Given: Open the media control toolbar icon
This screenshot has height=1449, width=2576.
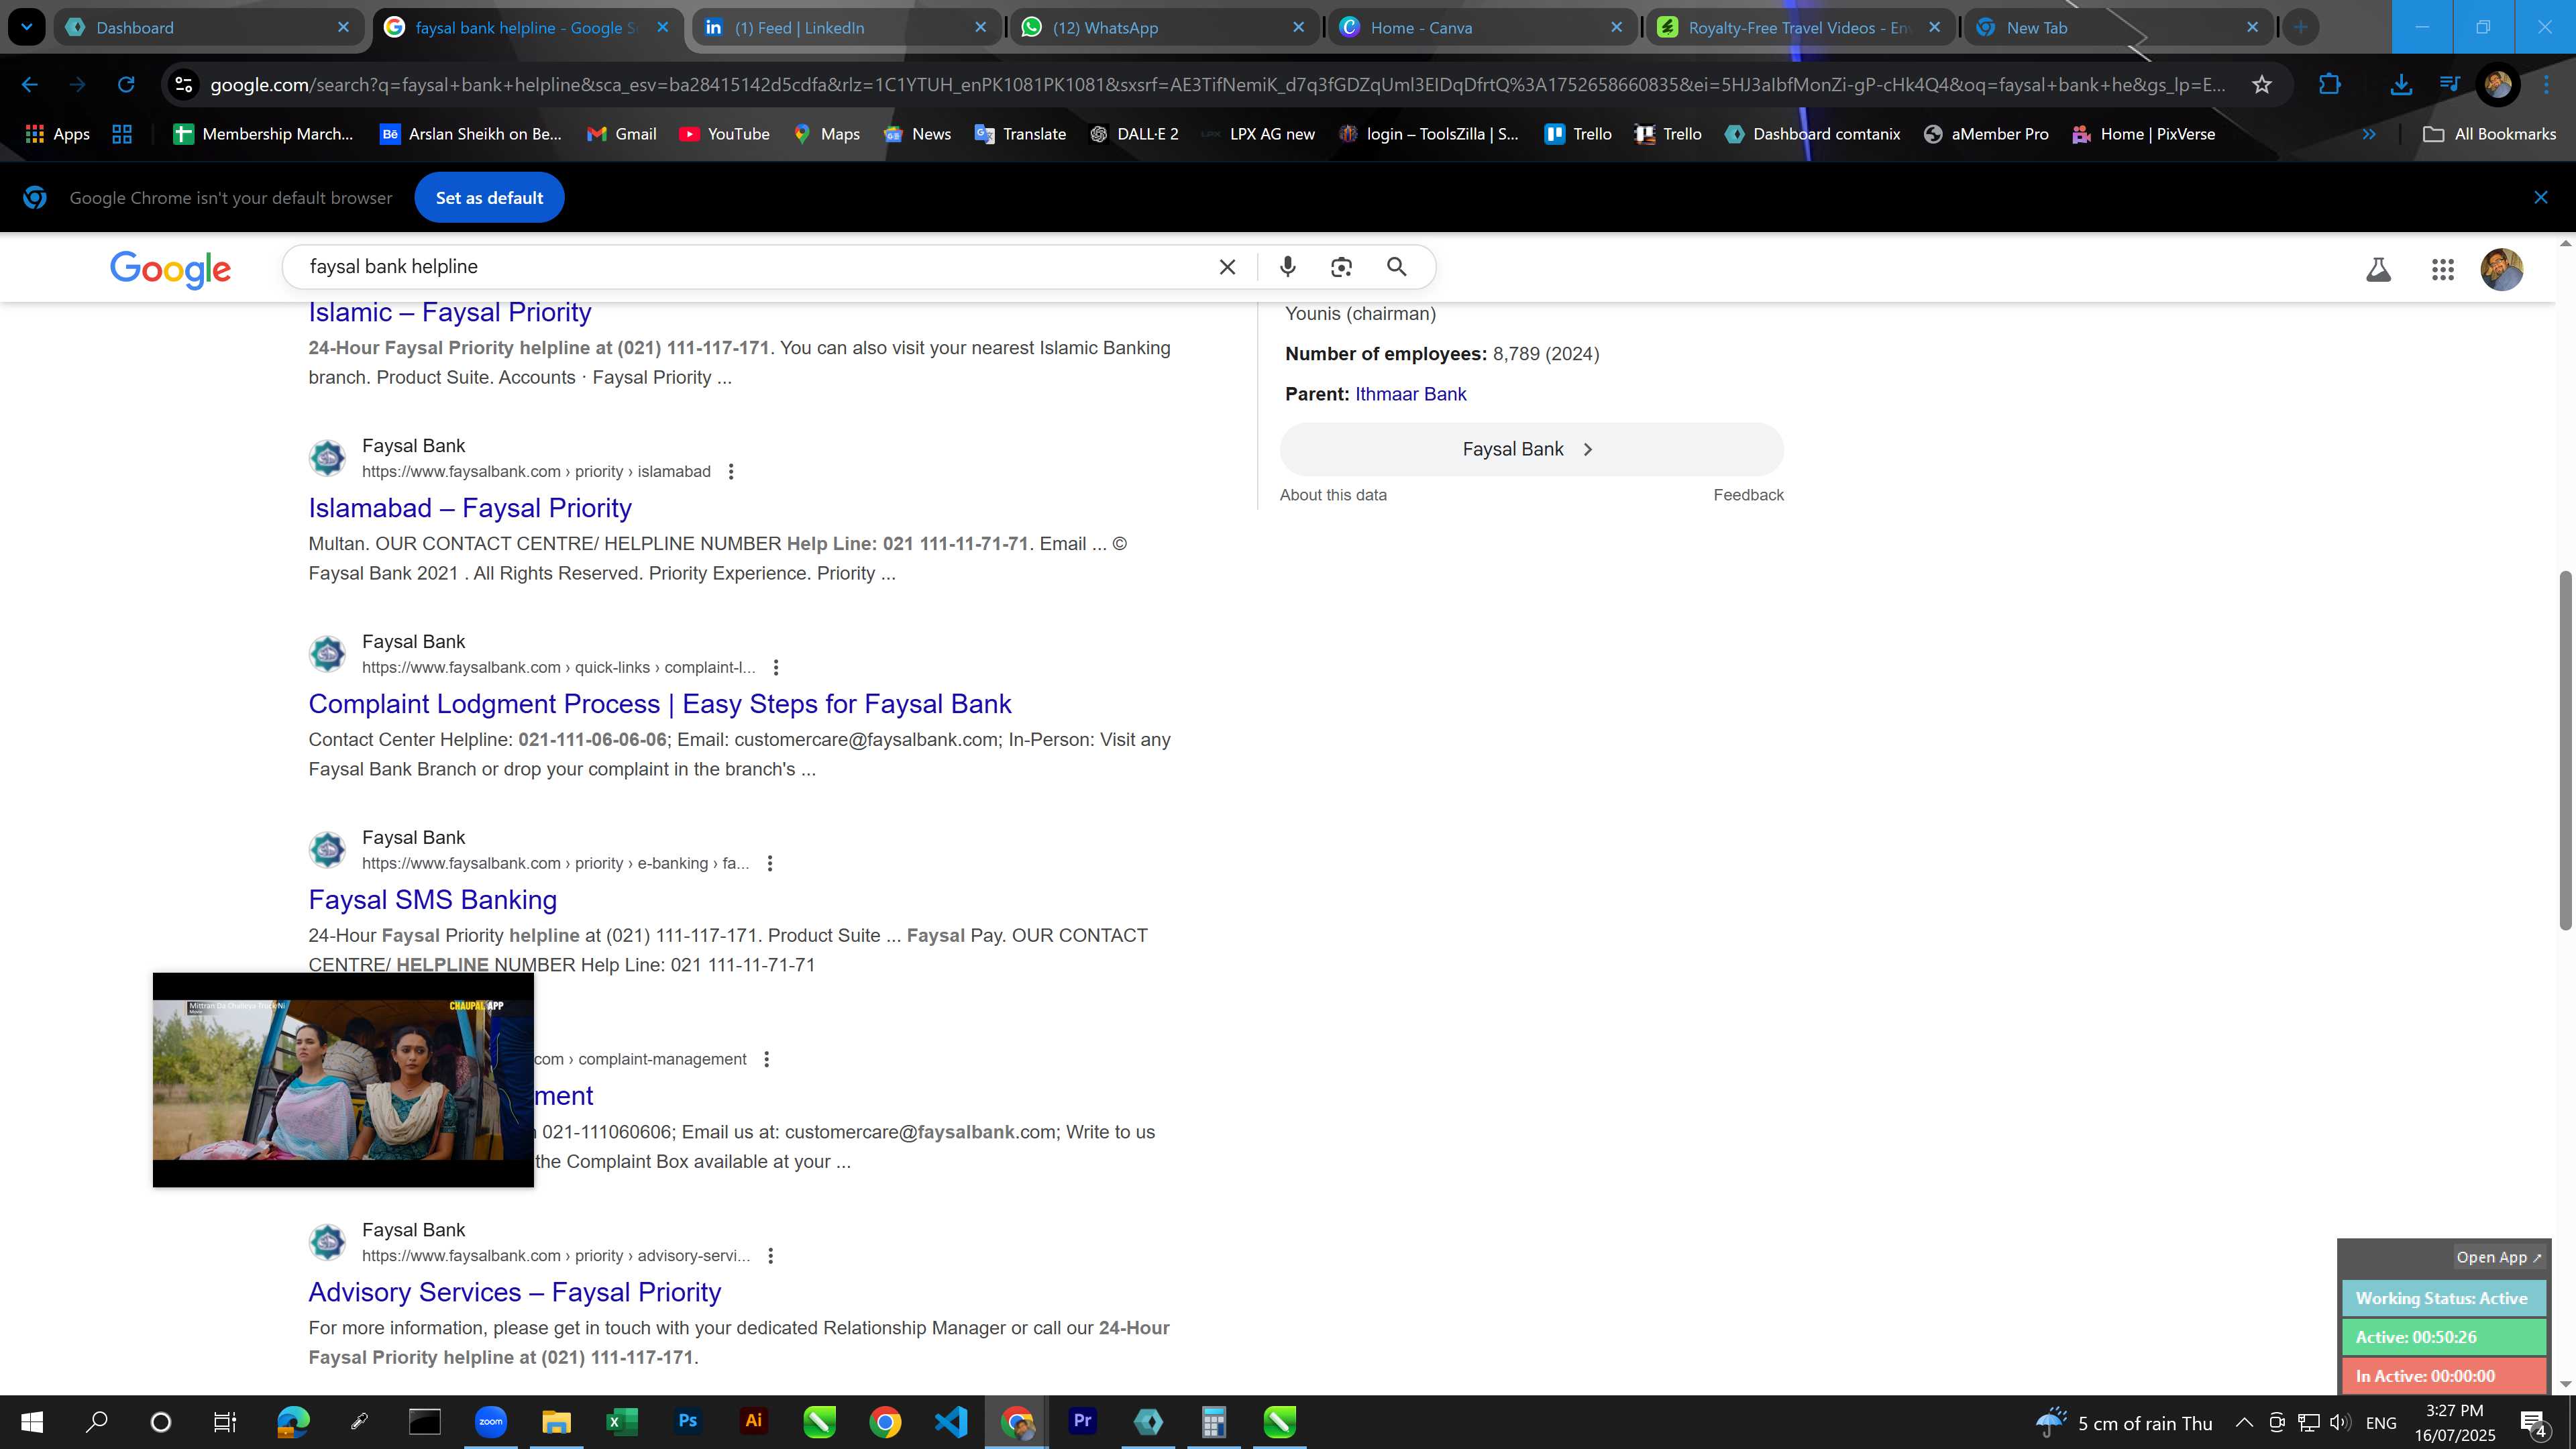Looking at the screenshot, I should (2450, 85).
